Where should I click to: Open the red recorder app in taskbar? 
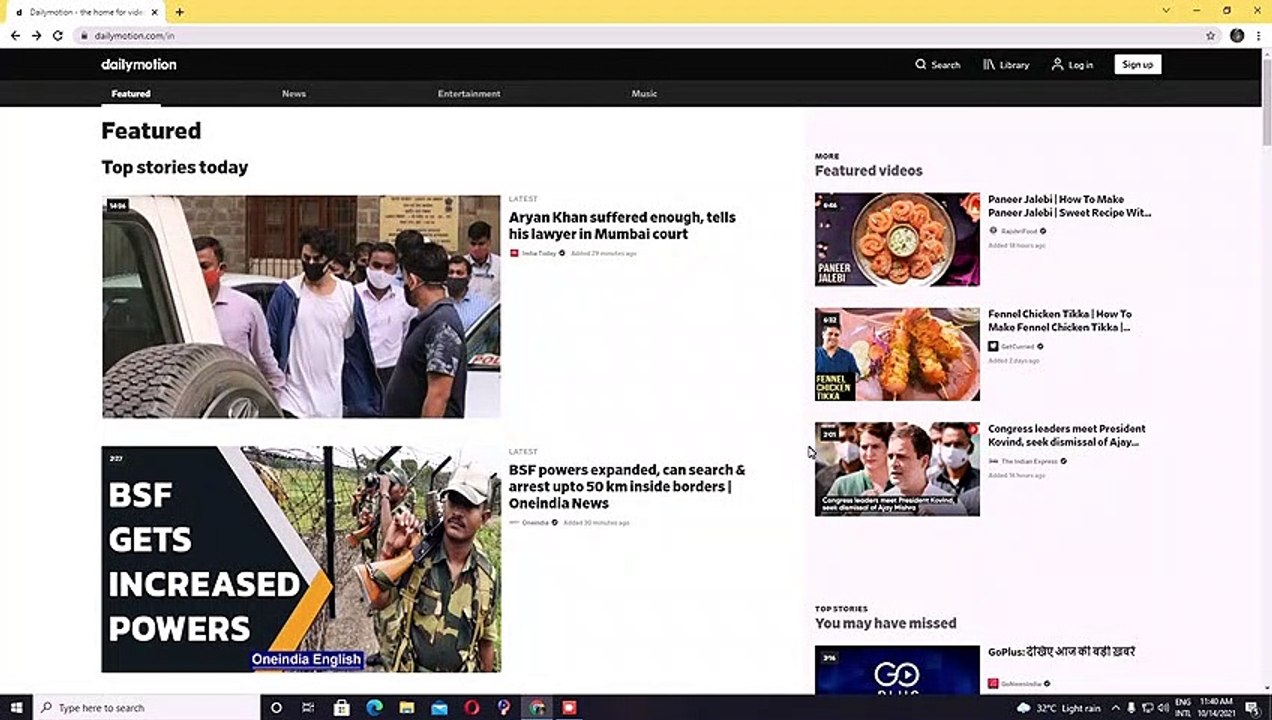(570, 707)
